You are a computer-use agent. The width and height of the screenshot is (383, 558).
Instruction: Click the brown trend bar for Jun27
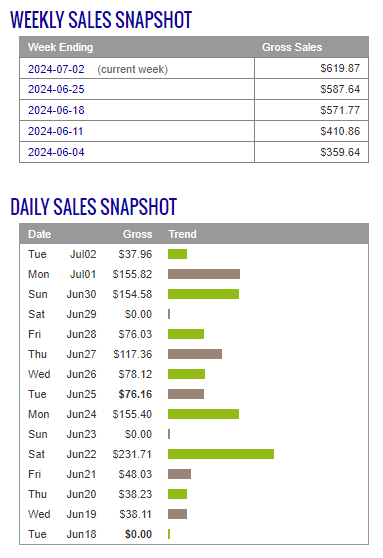195,354
